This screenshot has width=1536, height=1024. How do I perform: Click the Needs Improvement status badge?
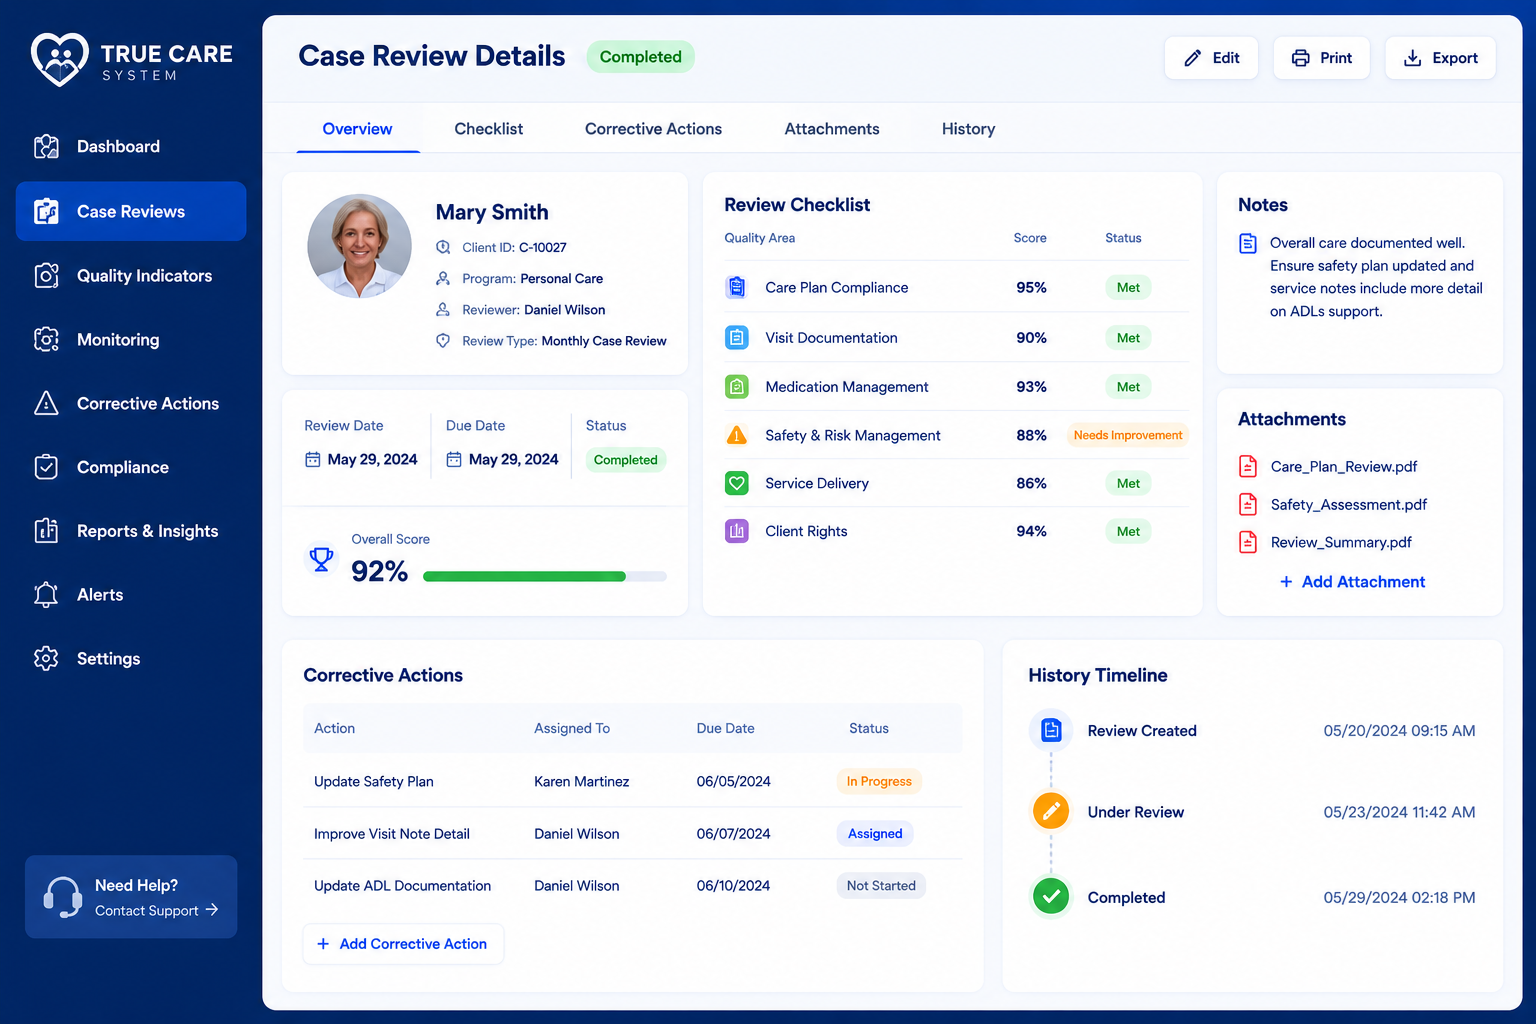1128,435
